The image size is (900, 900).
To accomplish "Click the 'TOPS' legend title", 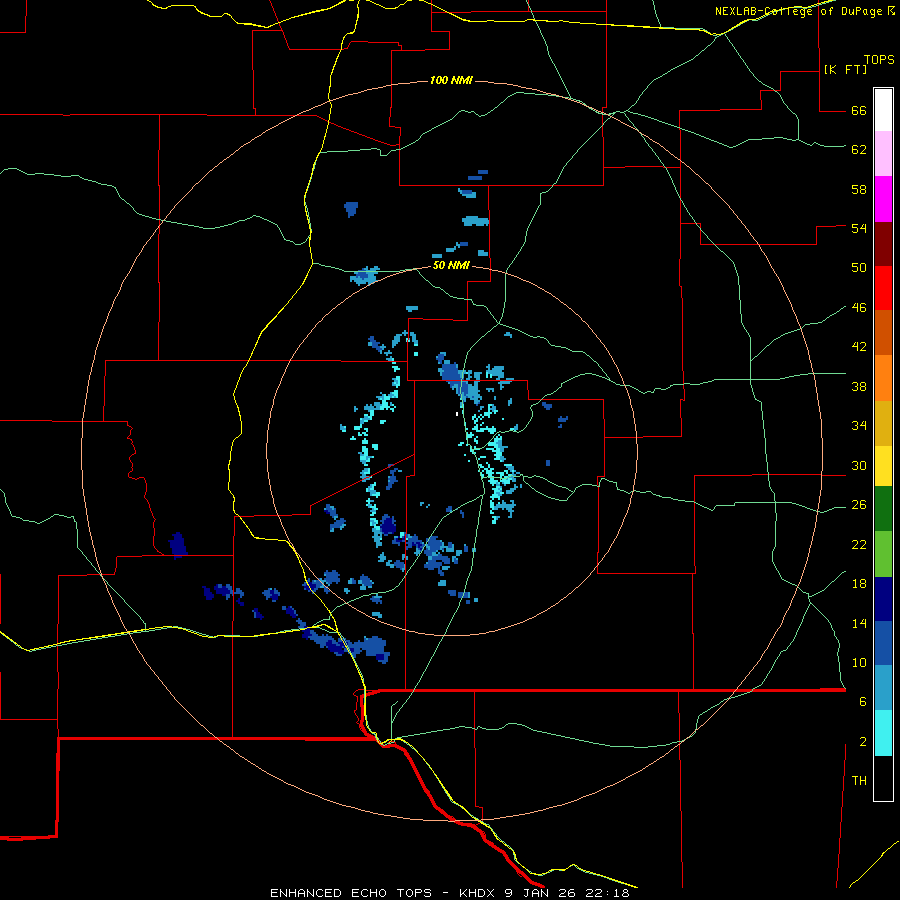I will [x=879, y=59].
